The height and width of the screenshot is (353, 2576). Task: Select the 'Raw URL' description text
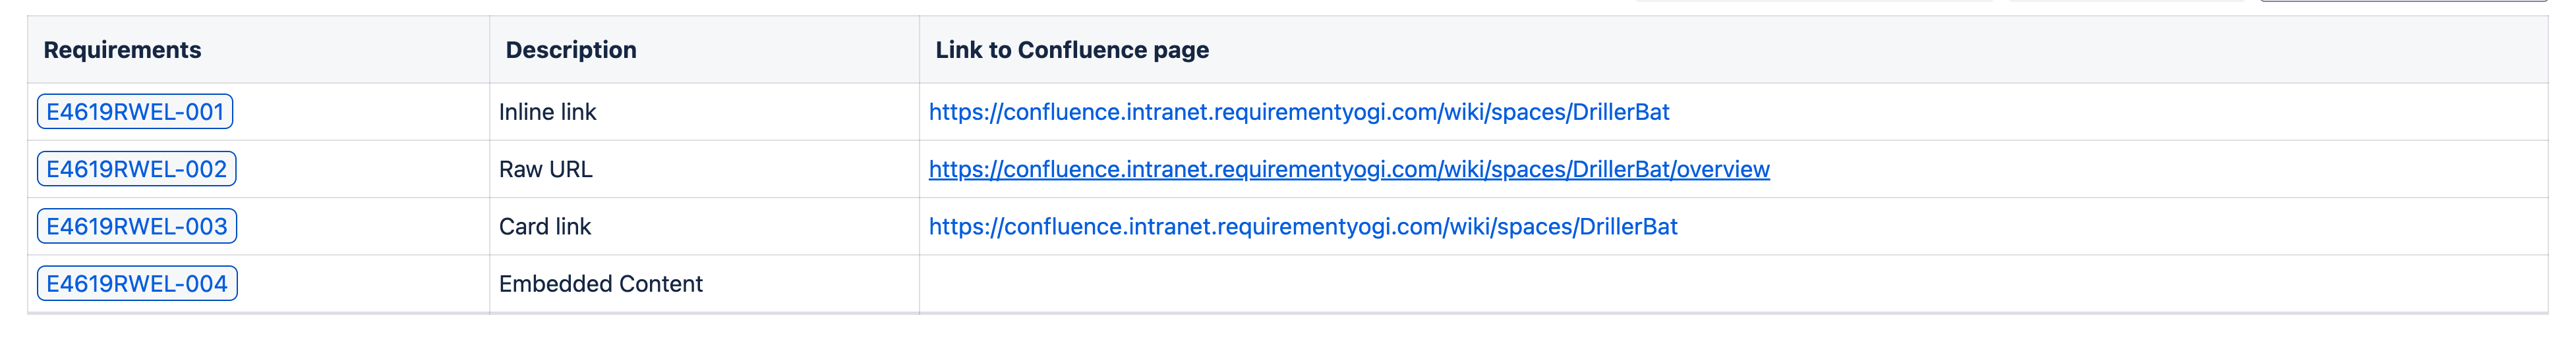545,169
